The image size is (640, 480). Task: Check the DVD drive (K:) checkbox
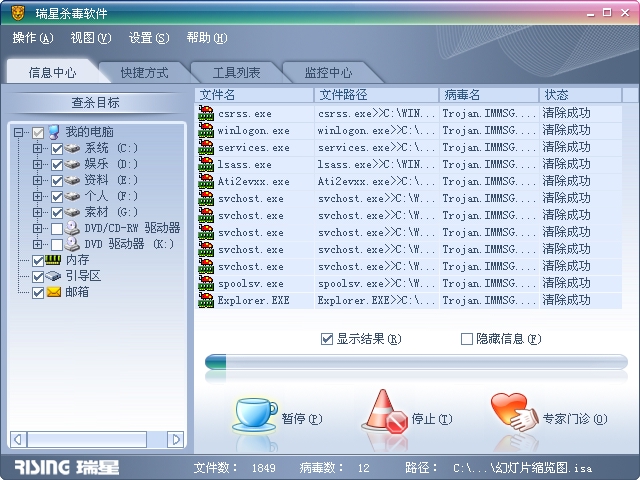point(57,244)
